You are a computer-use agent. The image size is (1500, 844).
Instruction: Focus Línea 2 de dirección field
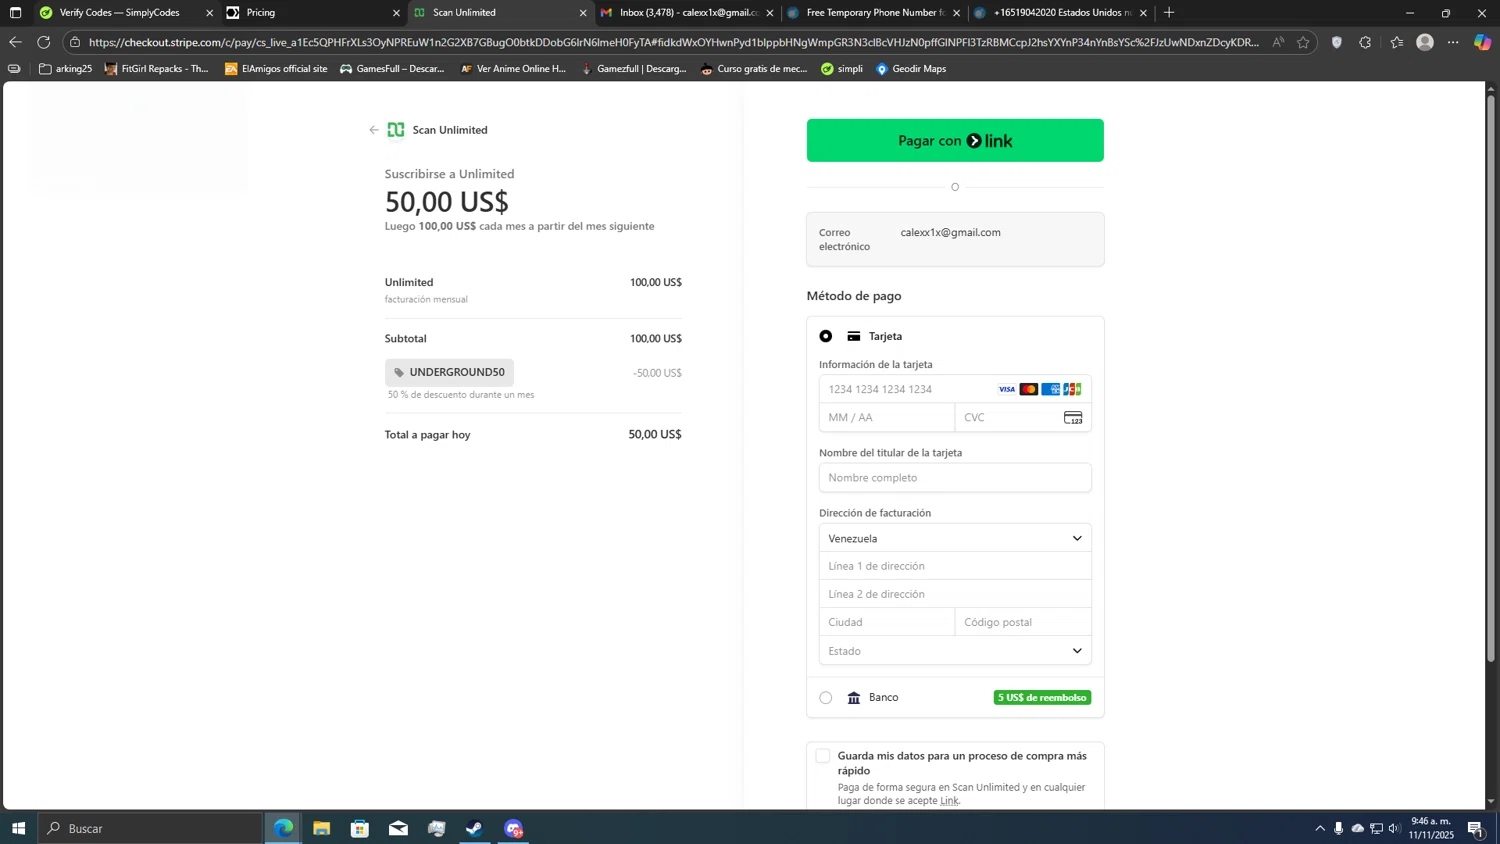(955, 594)
